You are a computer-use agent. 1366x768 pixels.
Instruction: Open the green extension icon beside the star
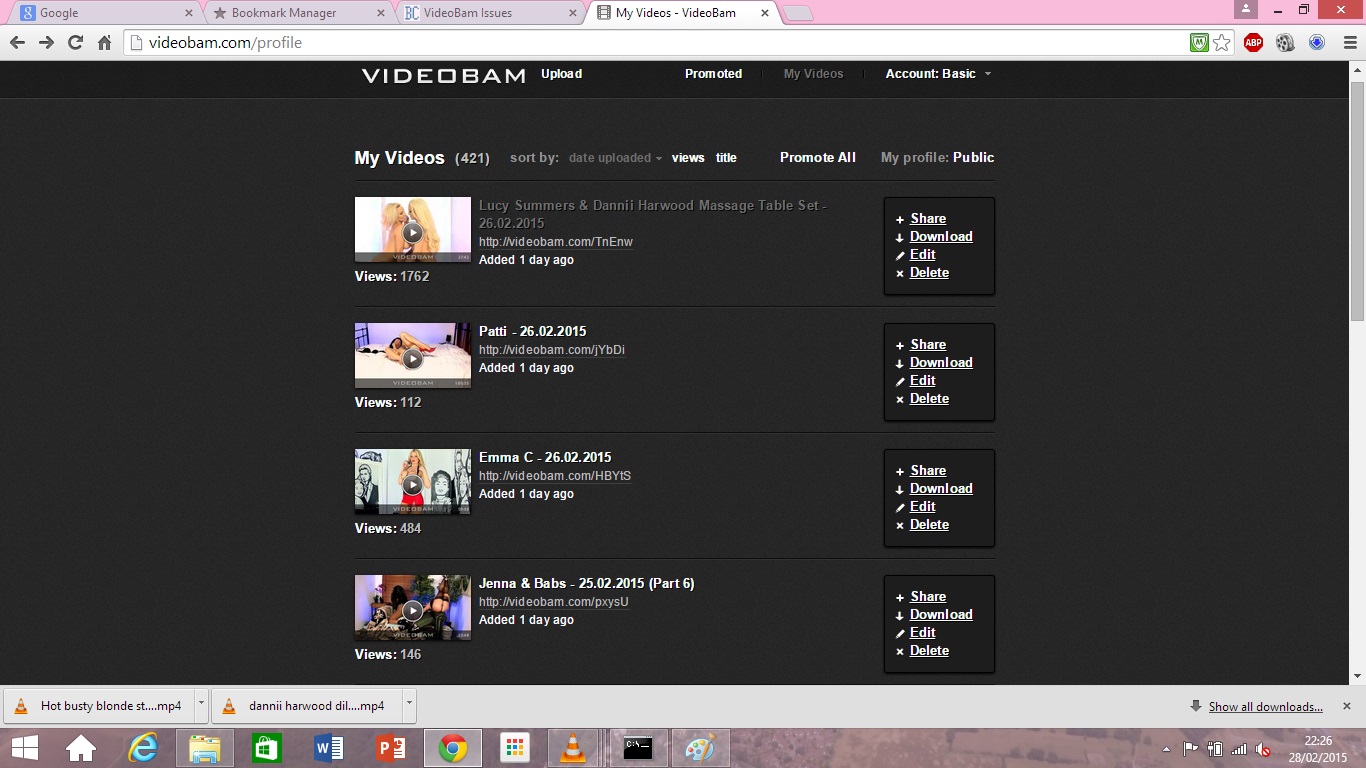1199,43
